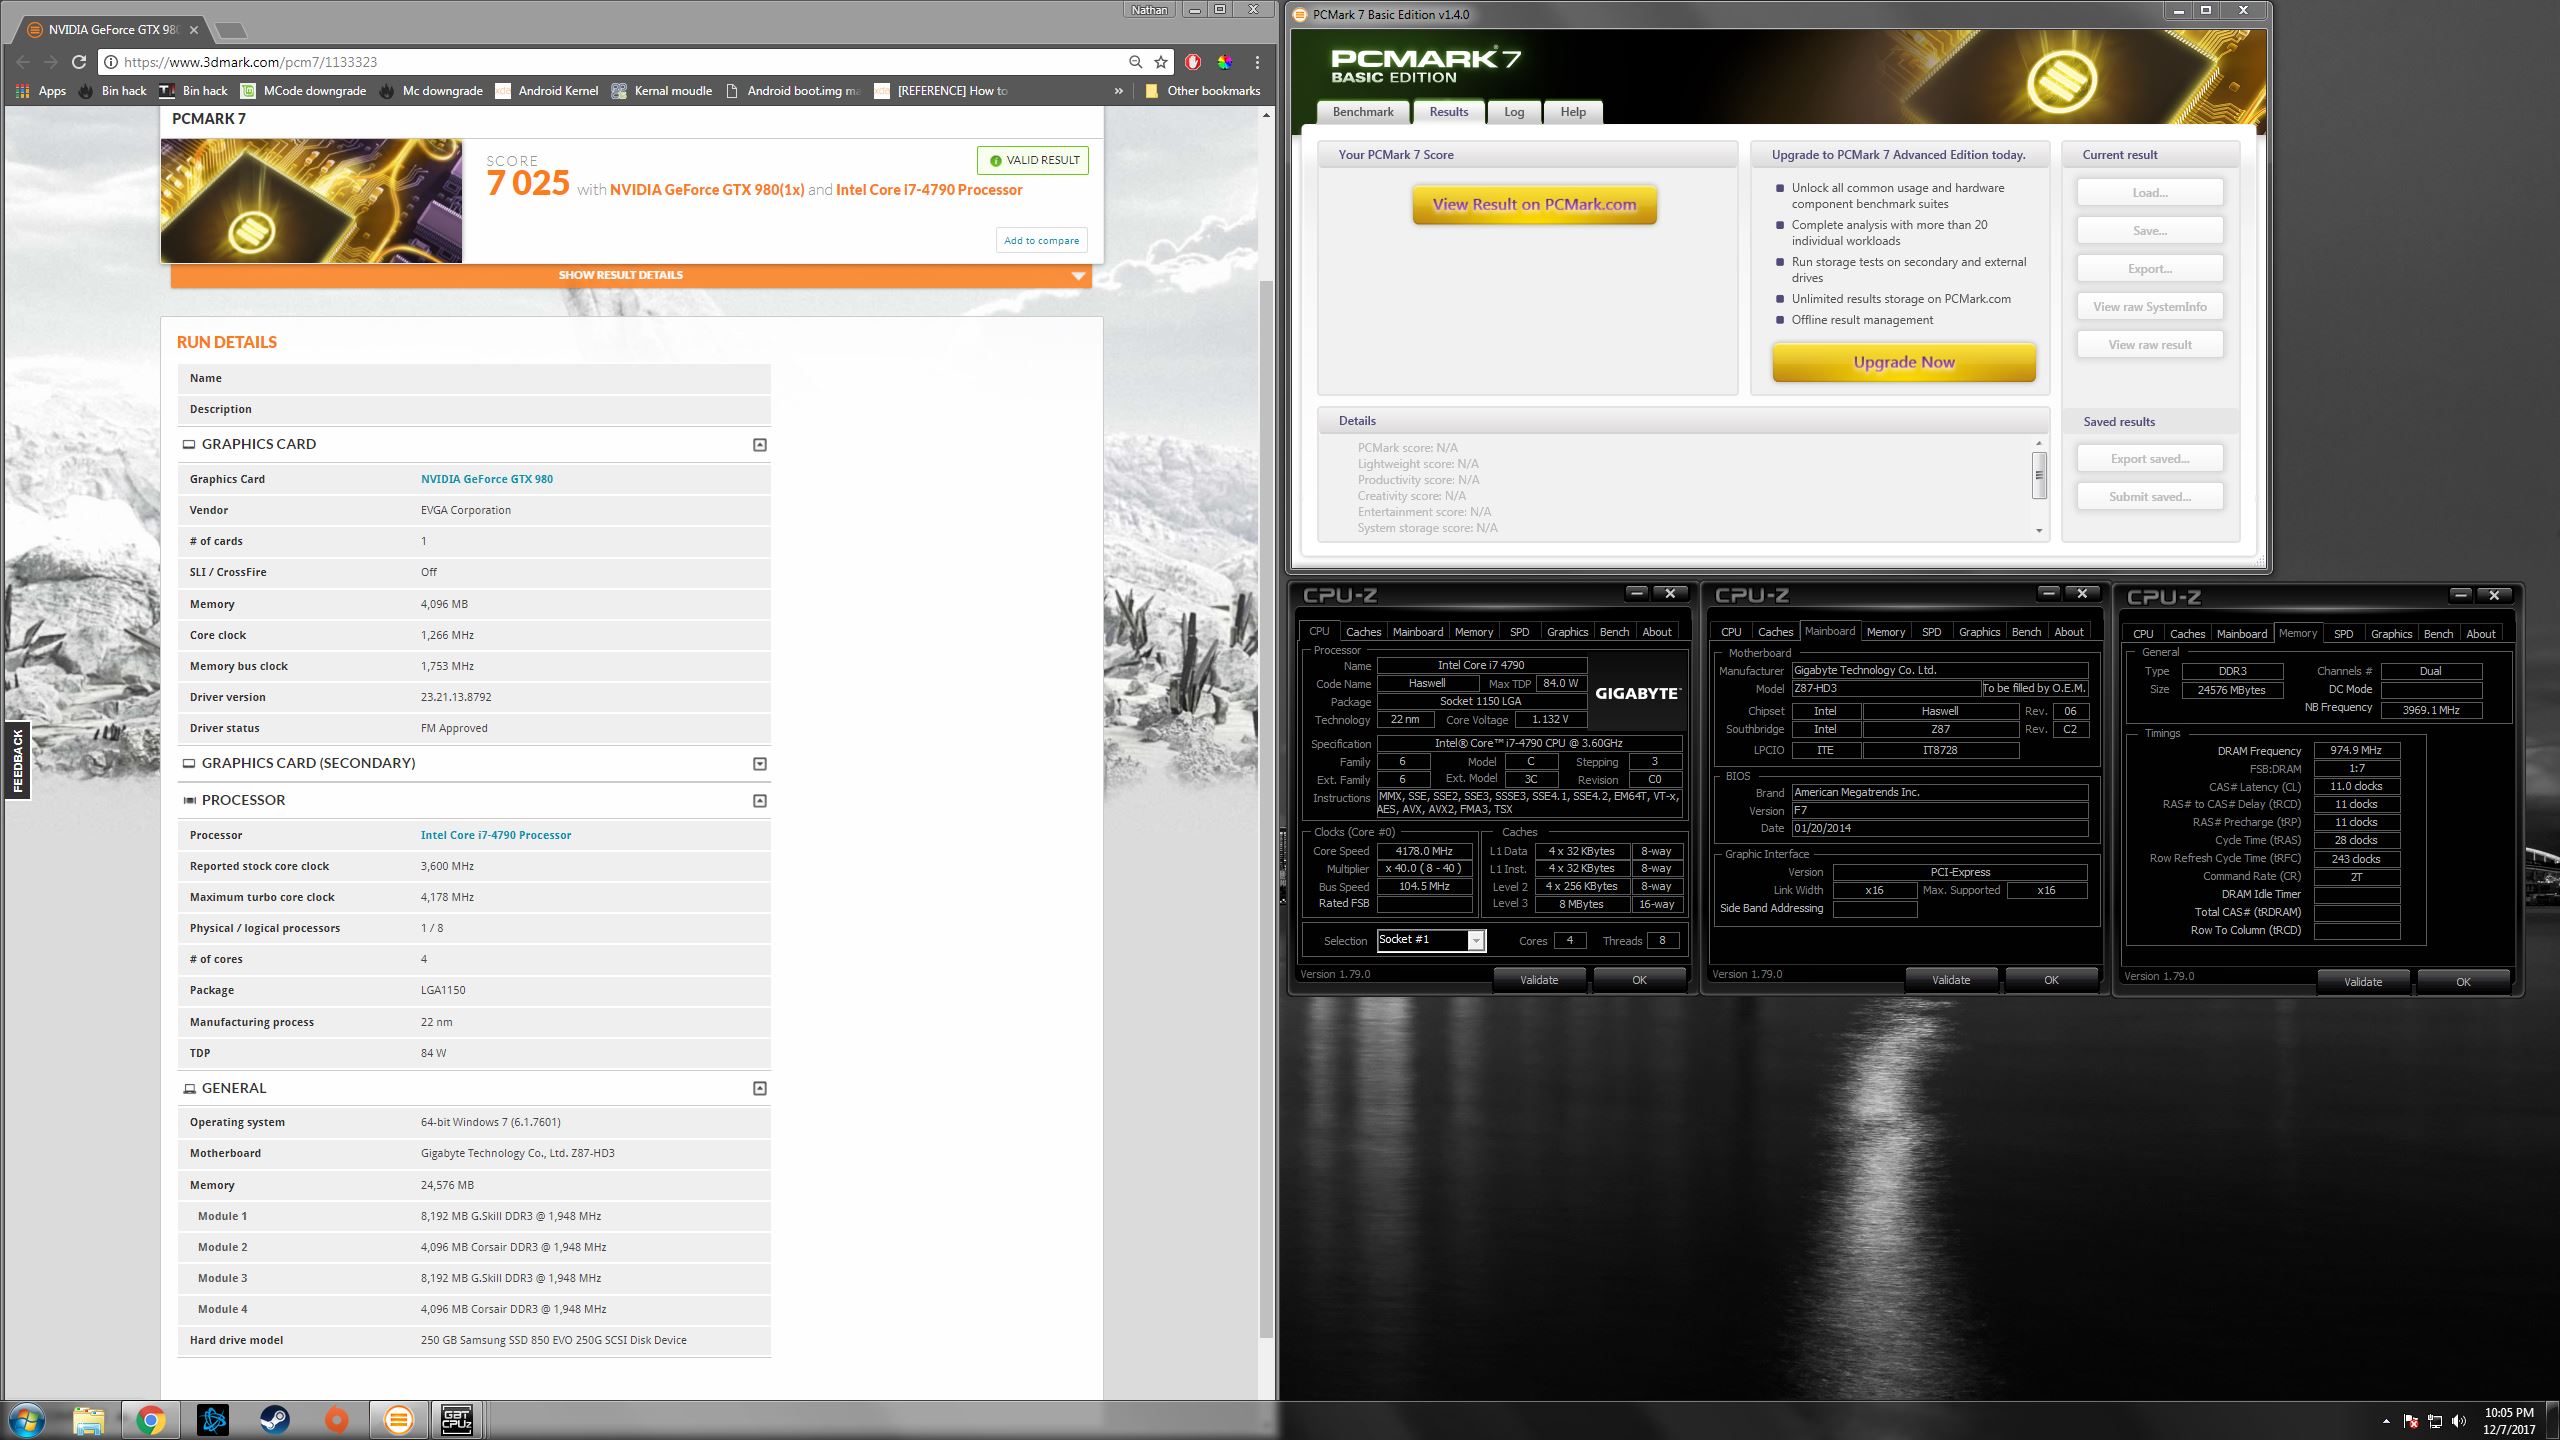Click the site info icon before the URL
The width and height of the screenshot is (2560, 1440).
[111, 62]
